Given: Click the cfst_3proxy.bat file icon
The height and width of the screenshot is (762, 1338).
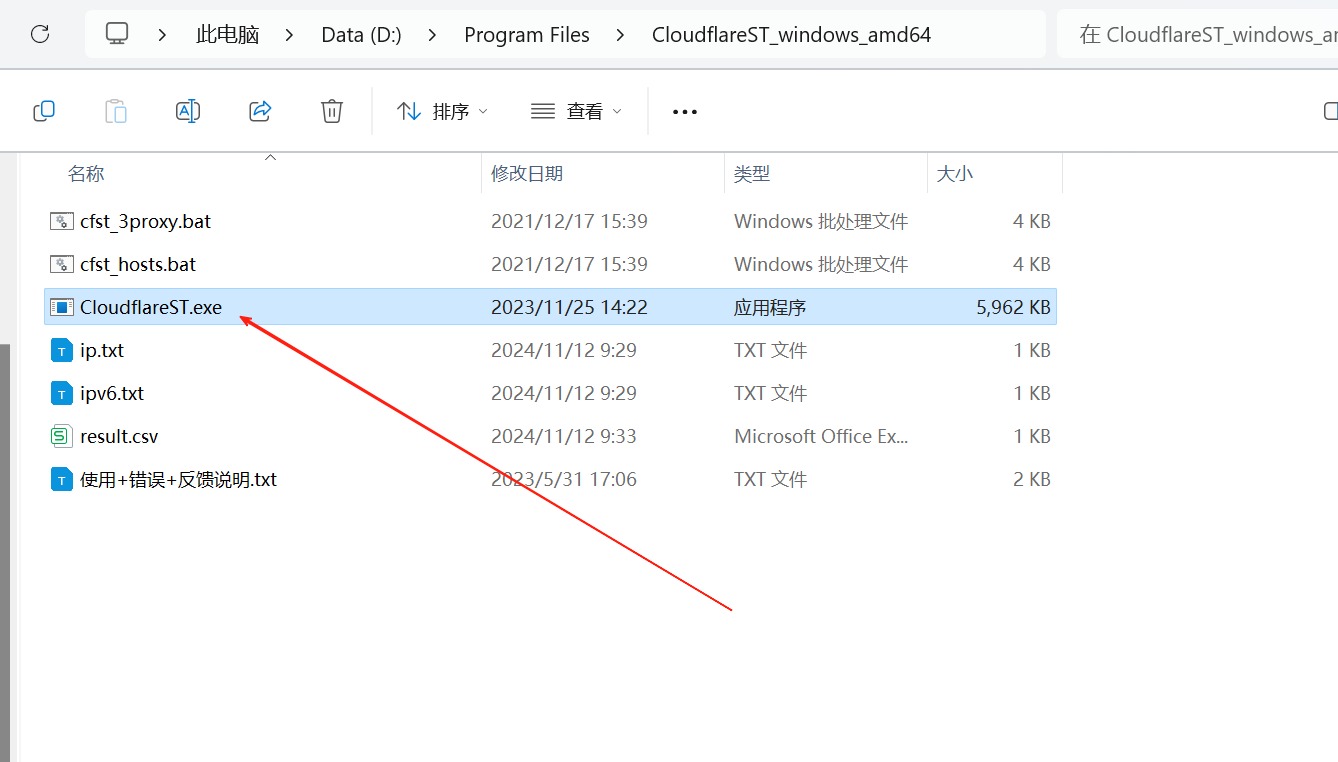Looking at the screenshot, I should coord(62,221).
